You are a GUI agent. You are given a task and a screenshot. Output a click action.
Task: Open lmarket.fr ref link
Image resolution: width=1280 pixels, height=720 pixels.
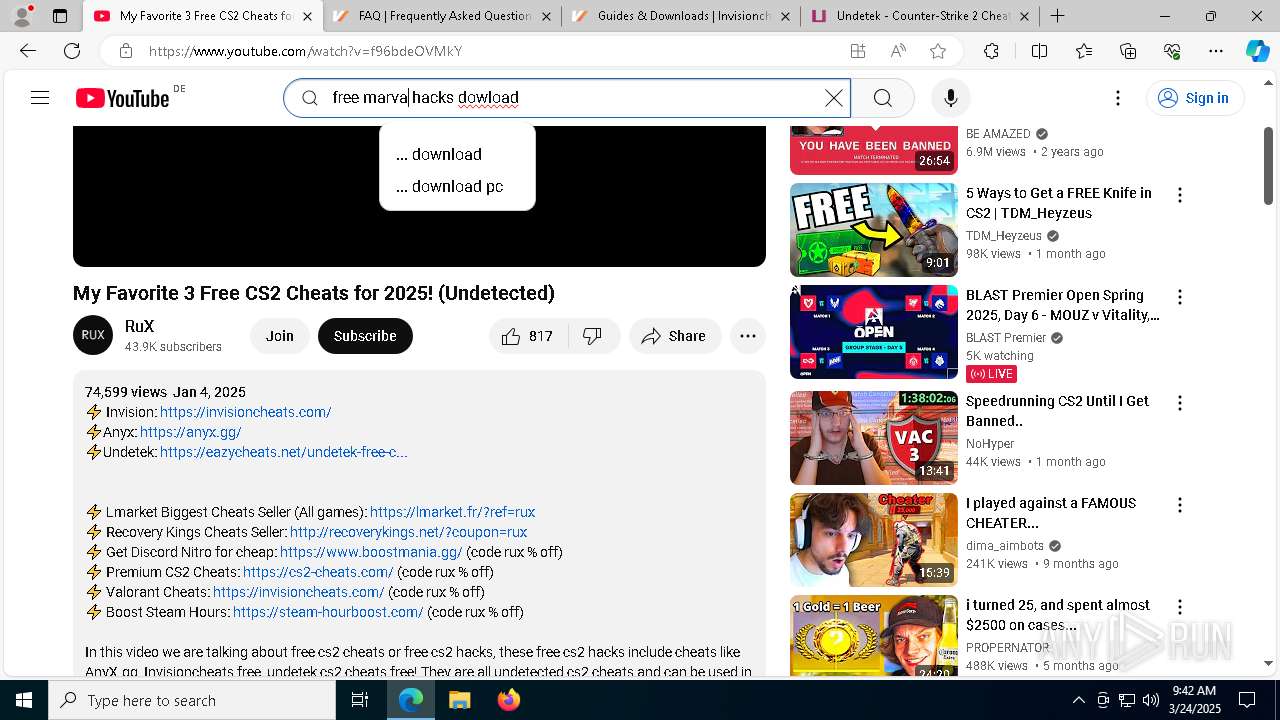click(452, 512)
